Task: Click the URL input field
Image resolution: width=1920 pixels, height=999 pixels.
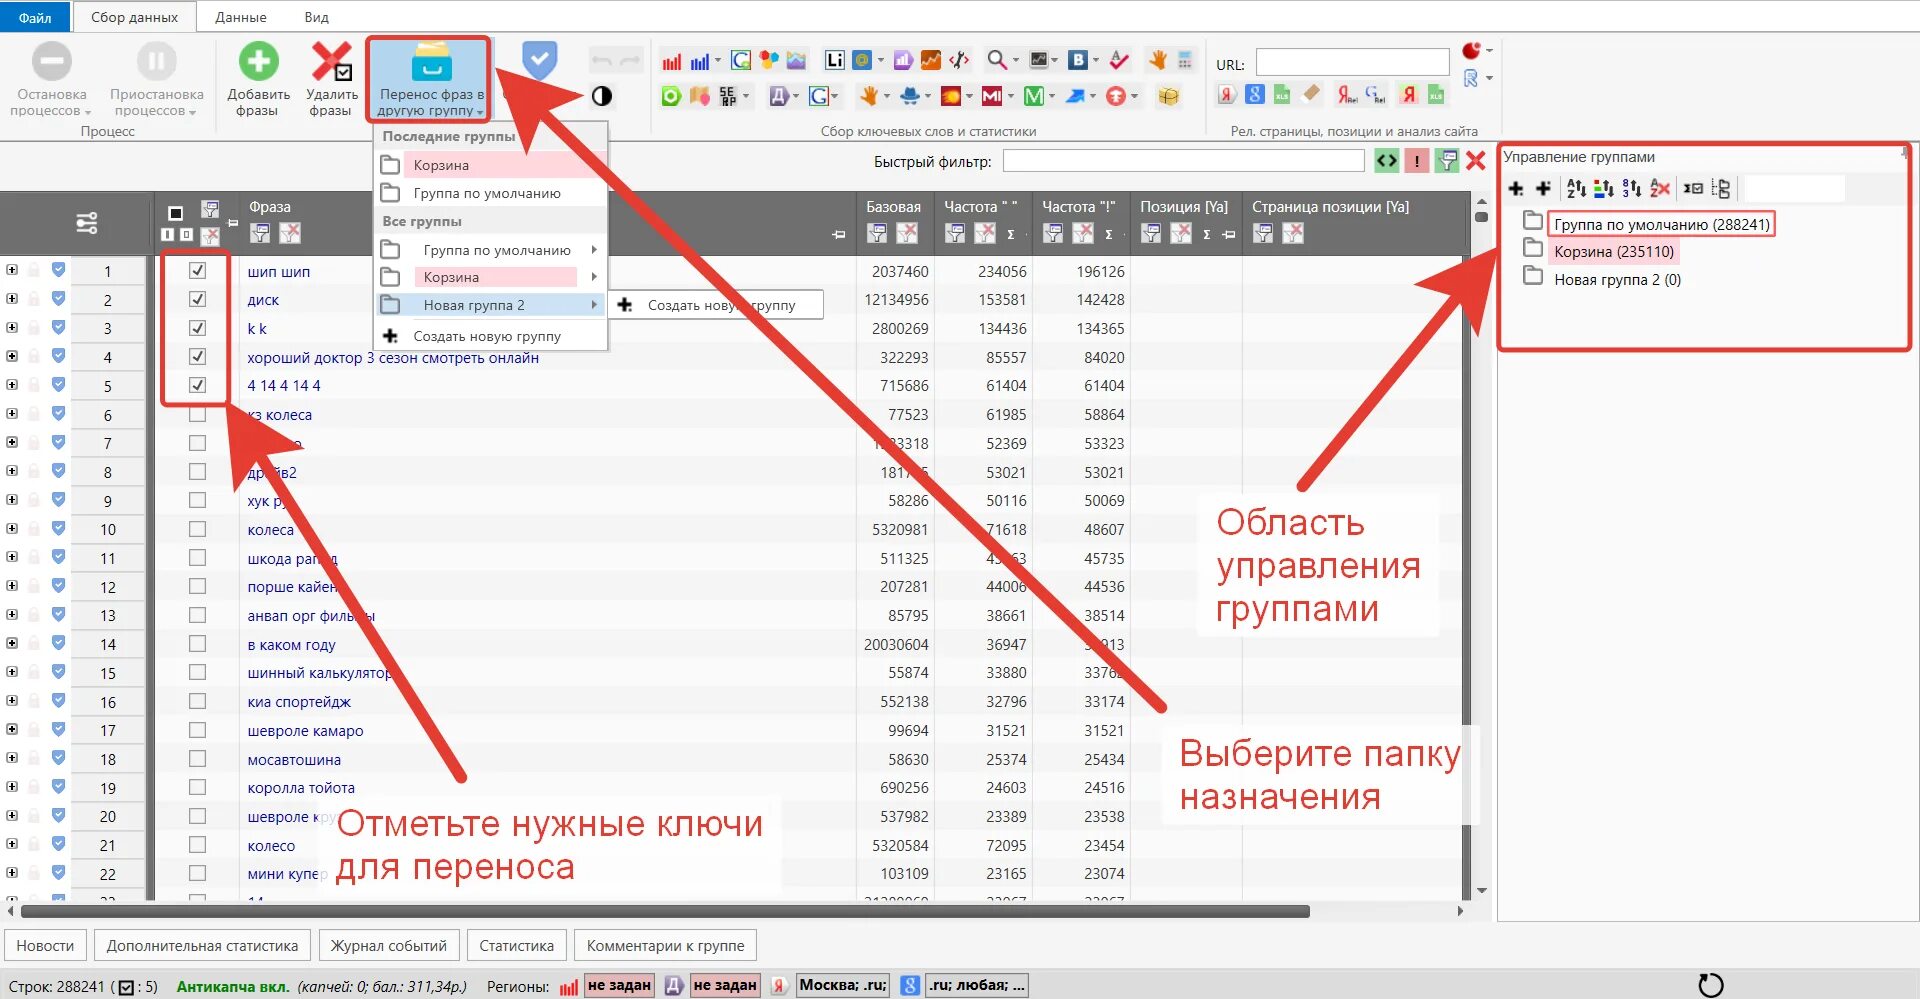Action: [x=1352, y=63]
